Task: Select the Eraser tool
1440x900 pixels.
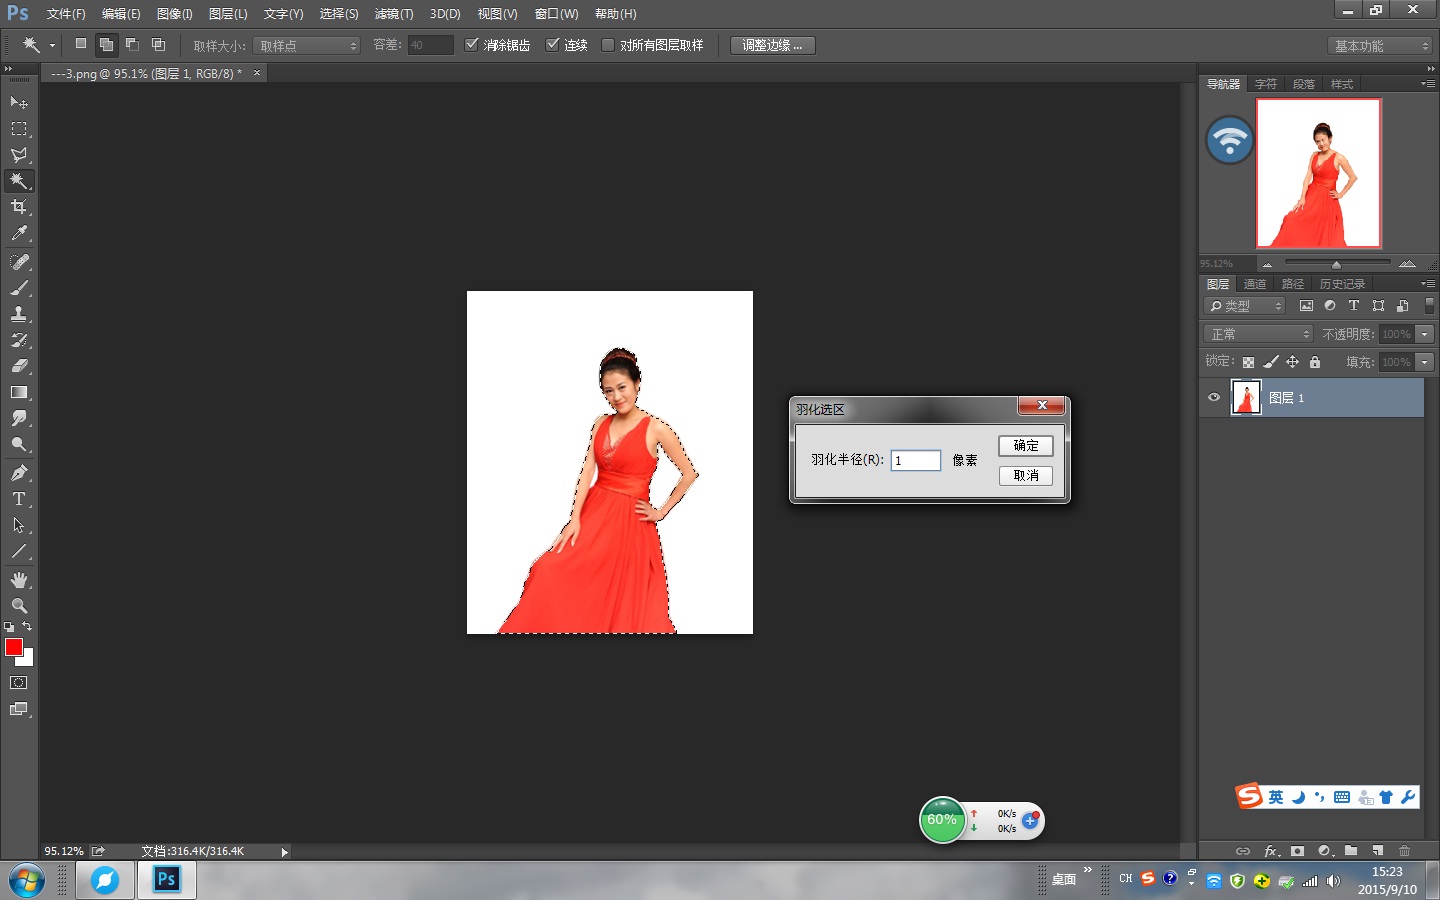Action: coord(19,366)
